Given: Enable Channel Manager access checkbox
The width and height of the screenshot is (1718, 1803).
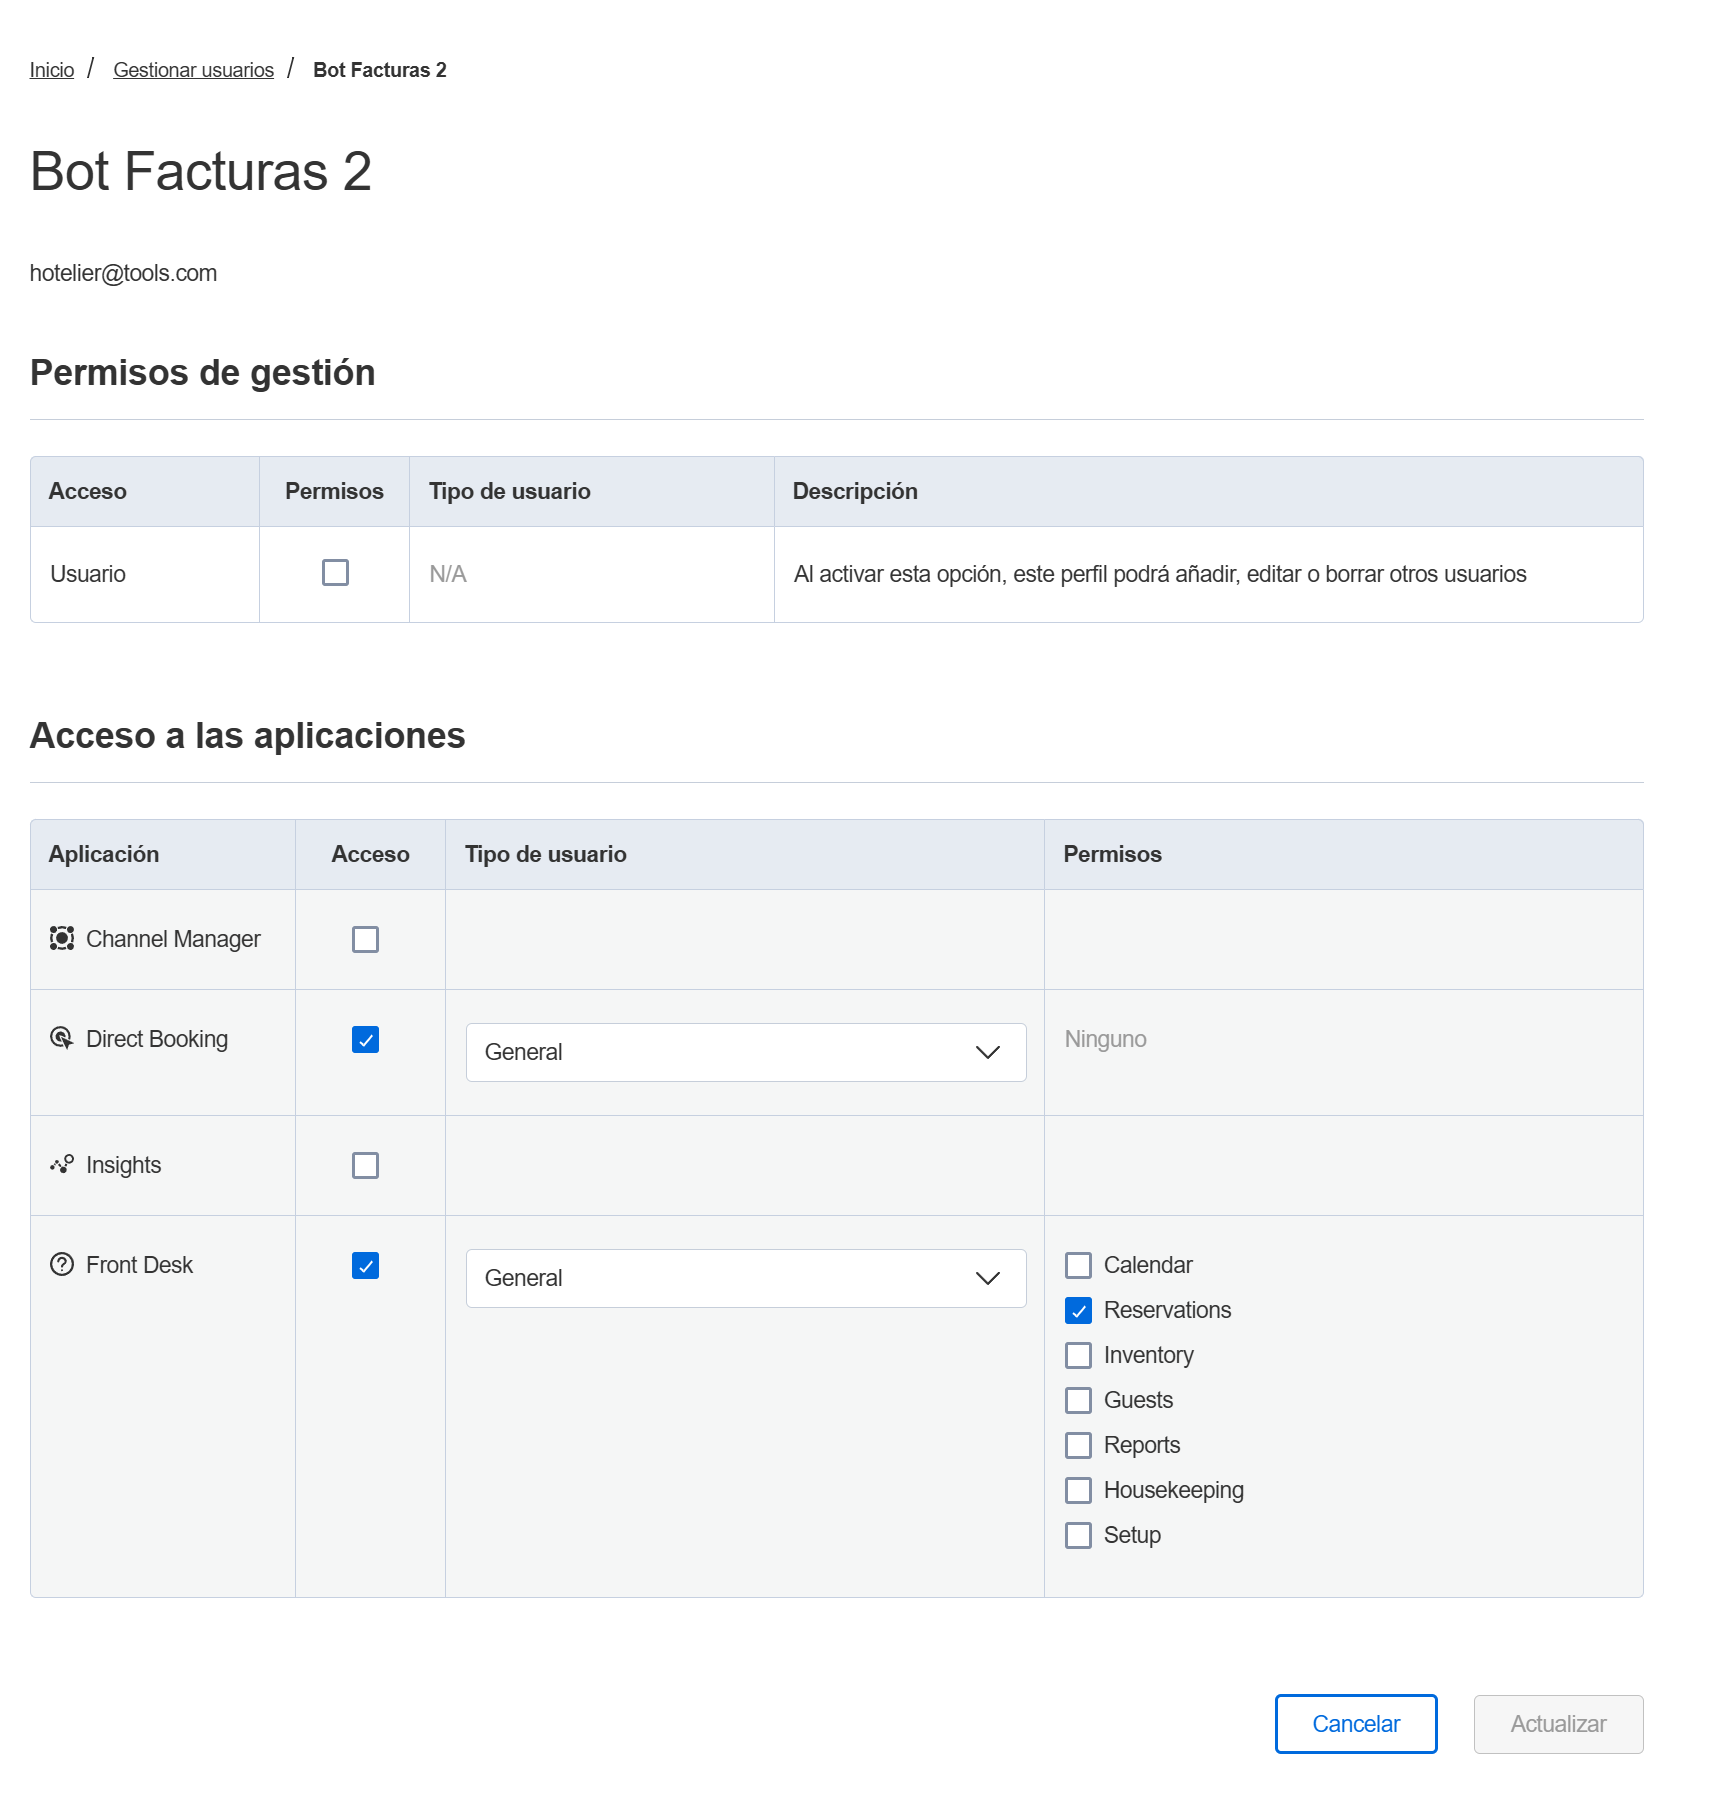Looking at the screenshot, I should click(365, 939).
